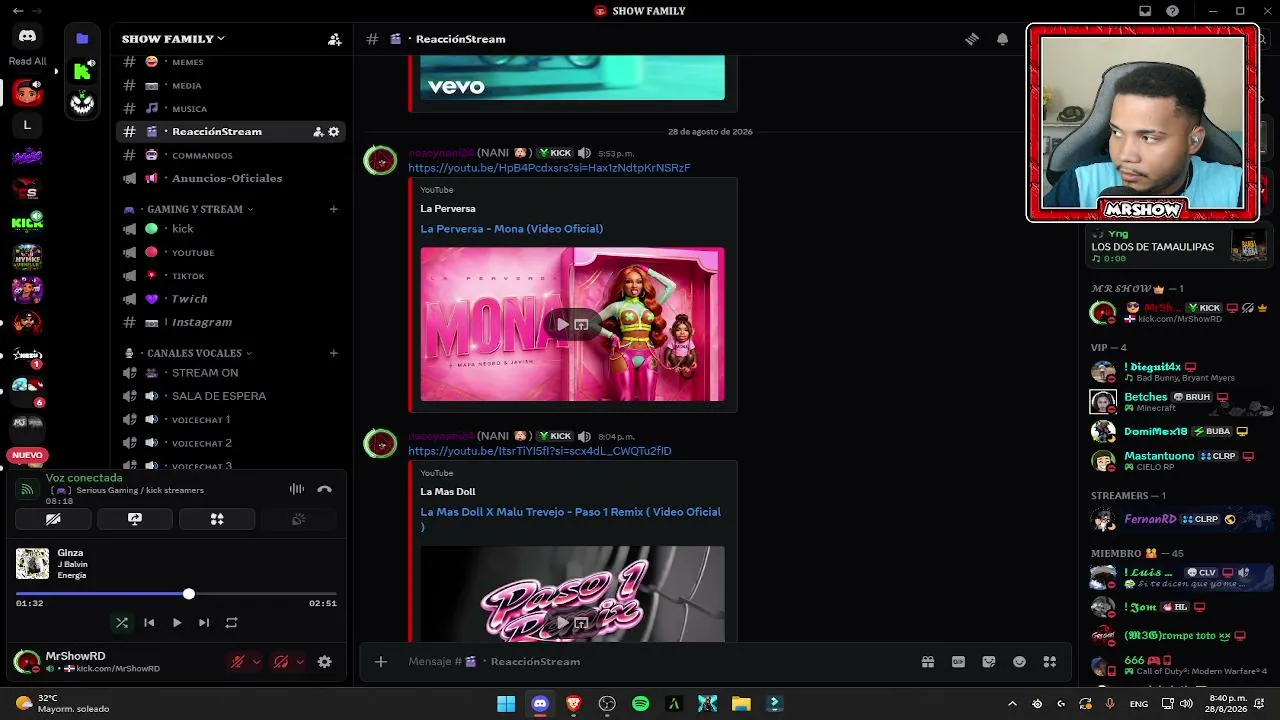1280x720 pixels.
Task: Open the MEMES channel
Action: pos(230,62)
